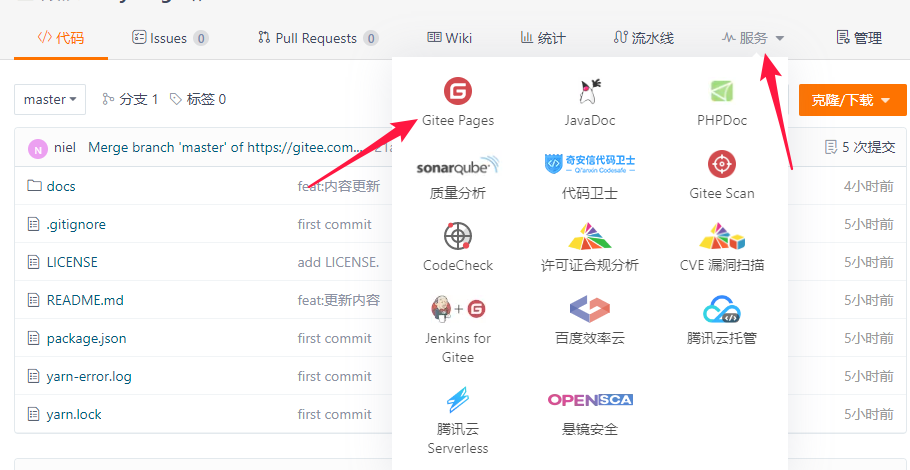Open the Wiki tab
The width and height of the screenshot is (910, 470).
[449, 38]
